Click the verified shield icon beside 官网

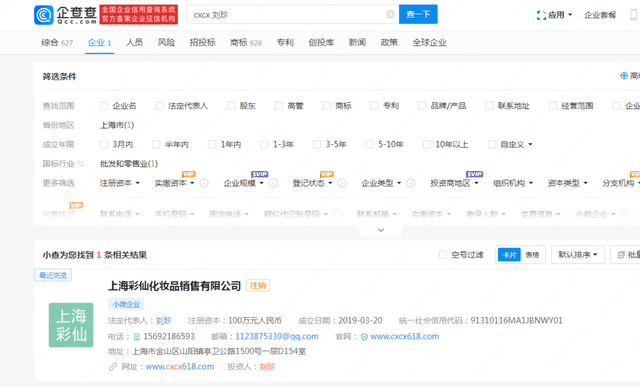(364, 337)
